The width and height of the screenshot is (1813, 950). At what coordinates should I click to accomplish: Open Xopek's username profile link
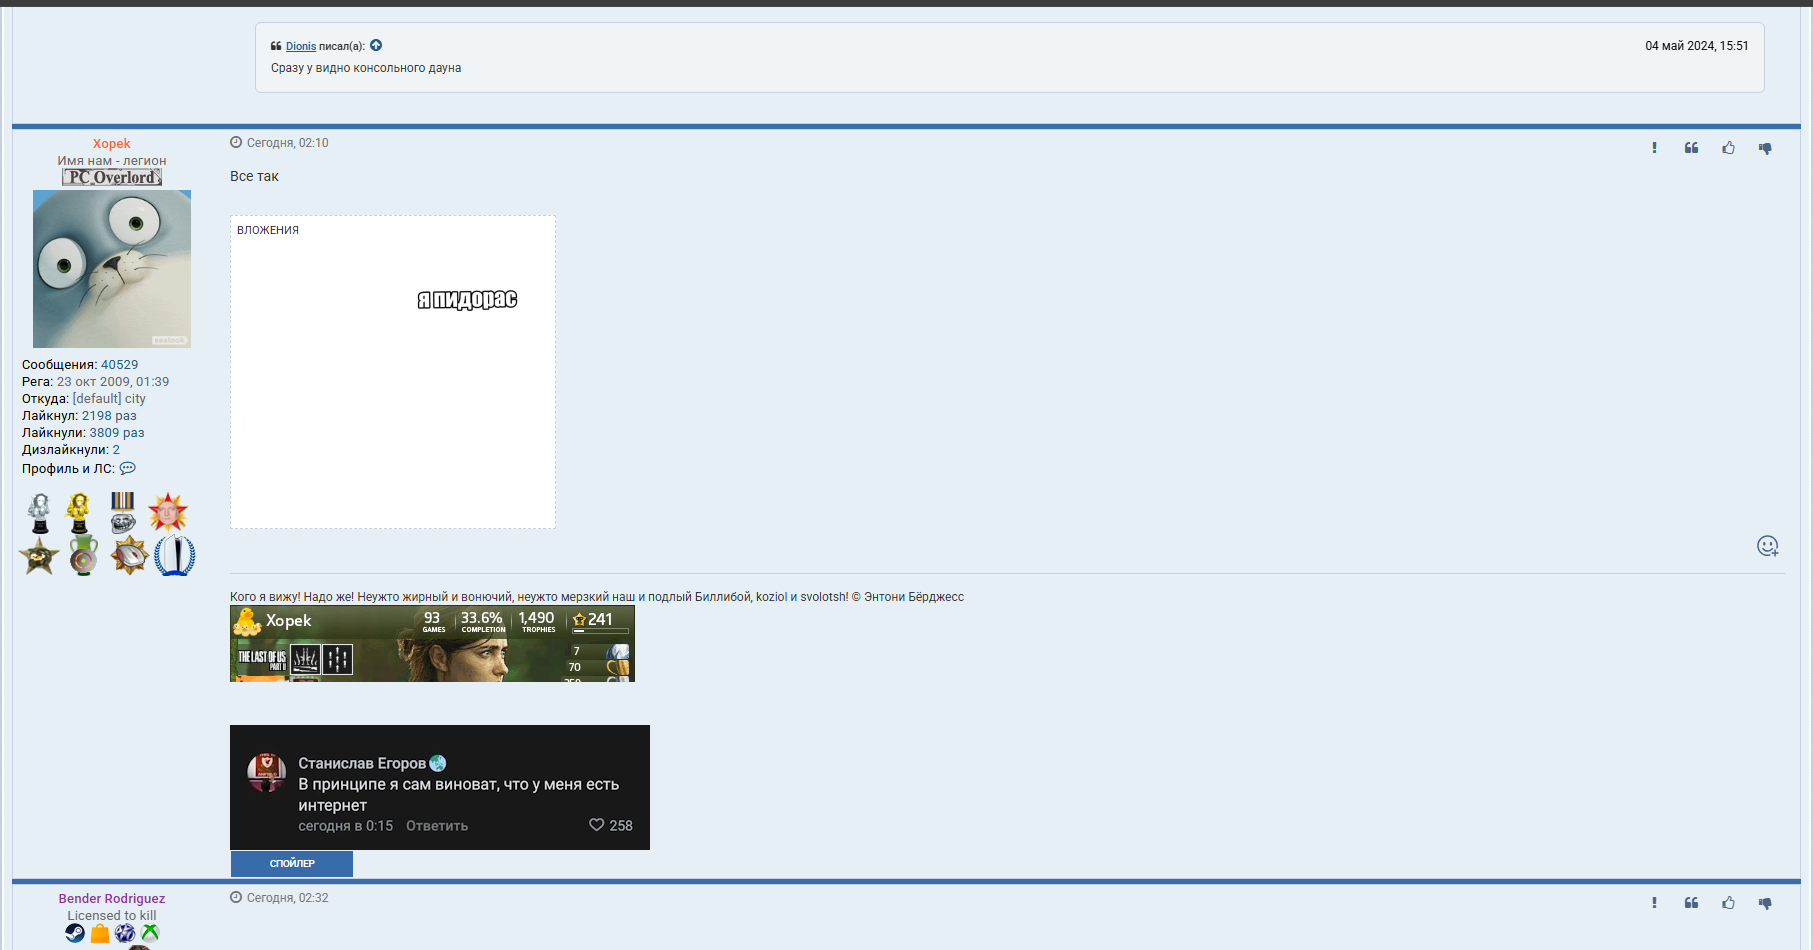[111, 143]
